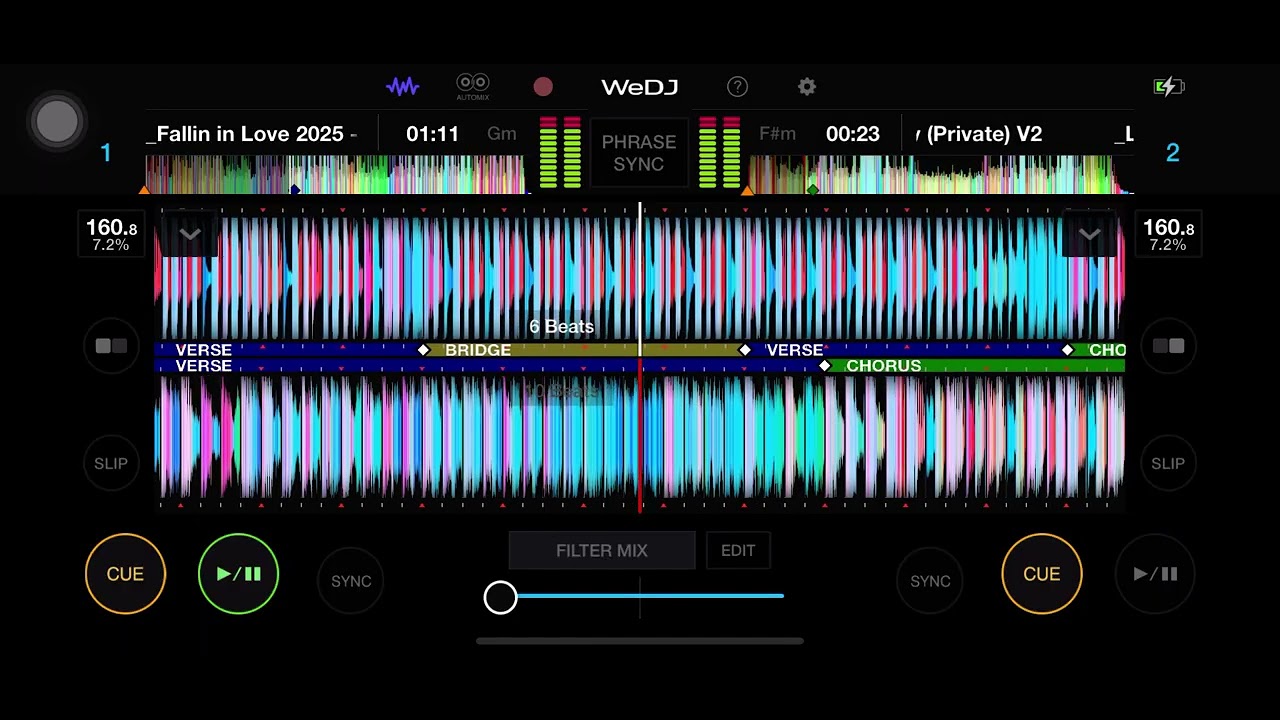Click the filter mix crossfader handle
Screen dimensions: 1280x720
[x=501, y=597]
